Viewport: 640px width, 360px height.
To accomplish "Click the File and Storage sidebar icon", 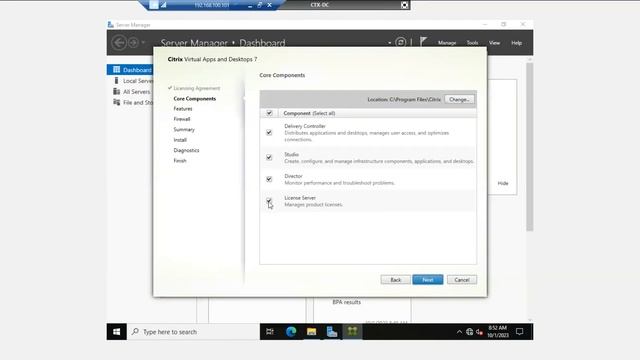I will click(x=116, y=102).
